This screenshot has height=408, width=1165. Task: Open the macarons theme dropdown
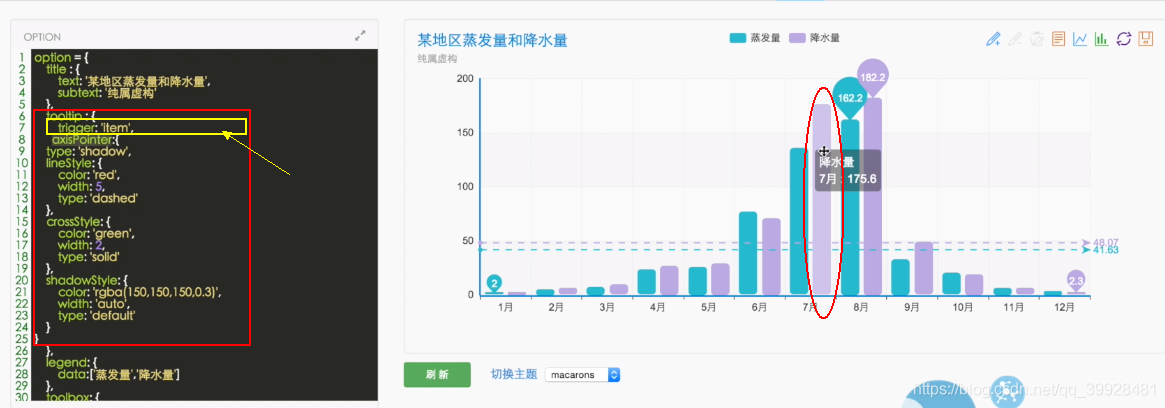click(x=582, y=375)
